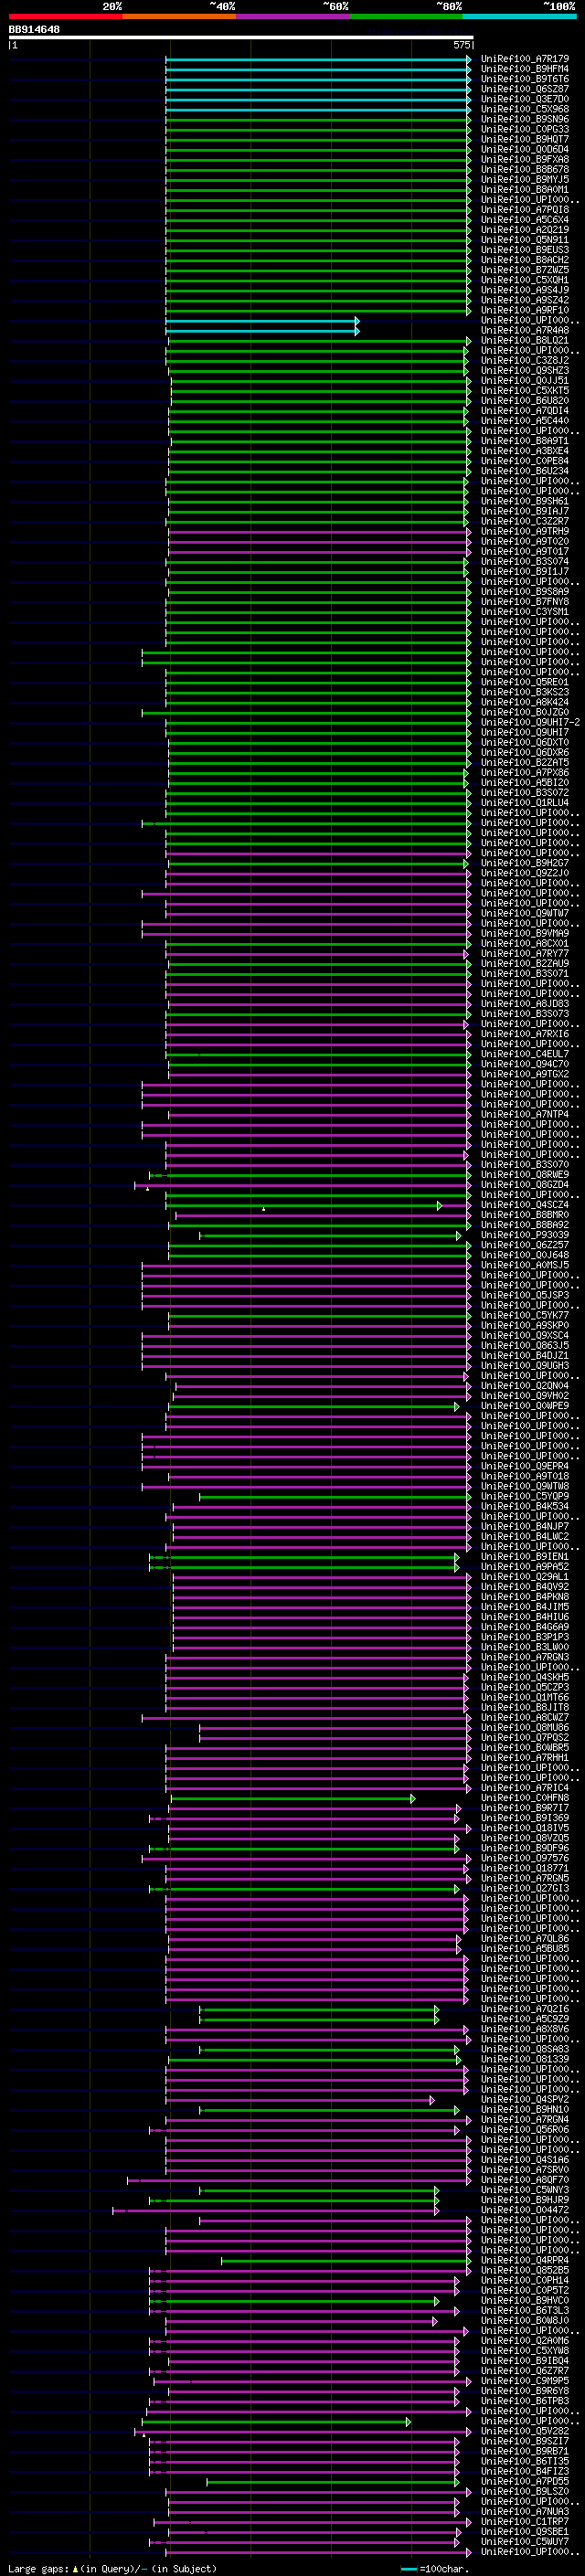The height and width of the screenshot is (2576, 585).
Task: Select label UniRef100_Q0D6D4
Action: [525, 149]
